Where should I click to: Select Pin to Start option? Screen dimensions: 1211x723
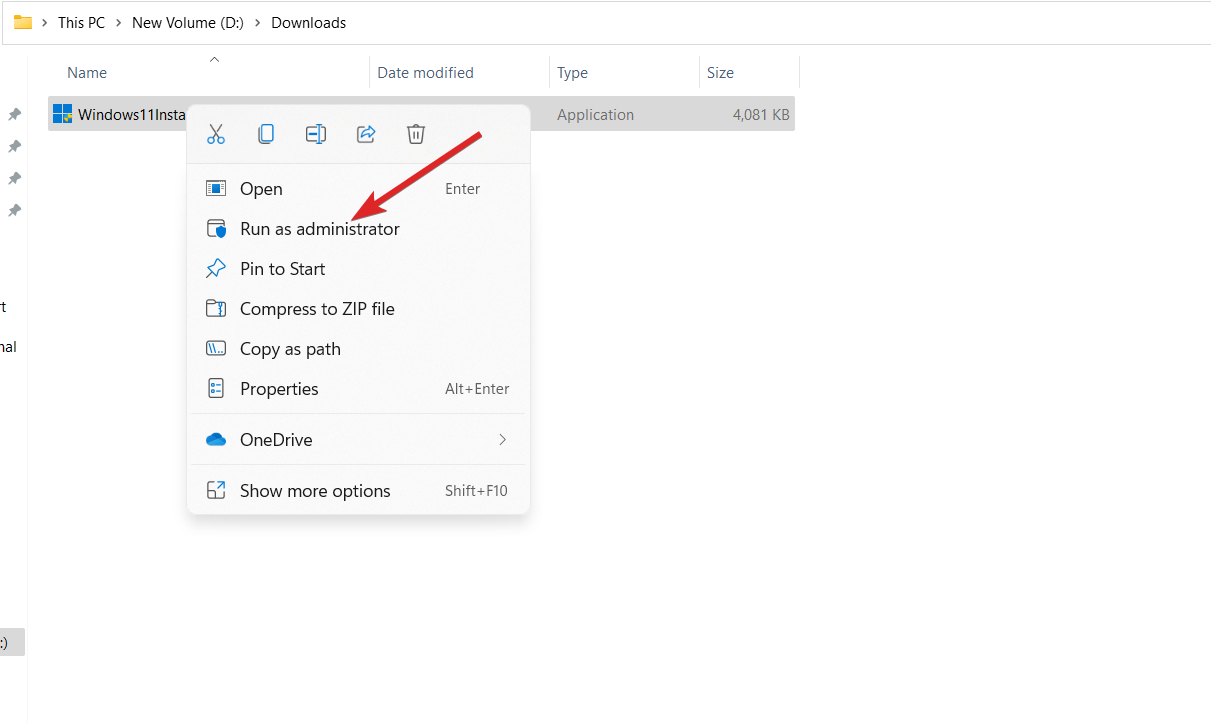pyautogui.click(x=282, y=269)
